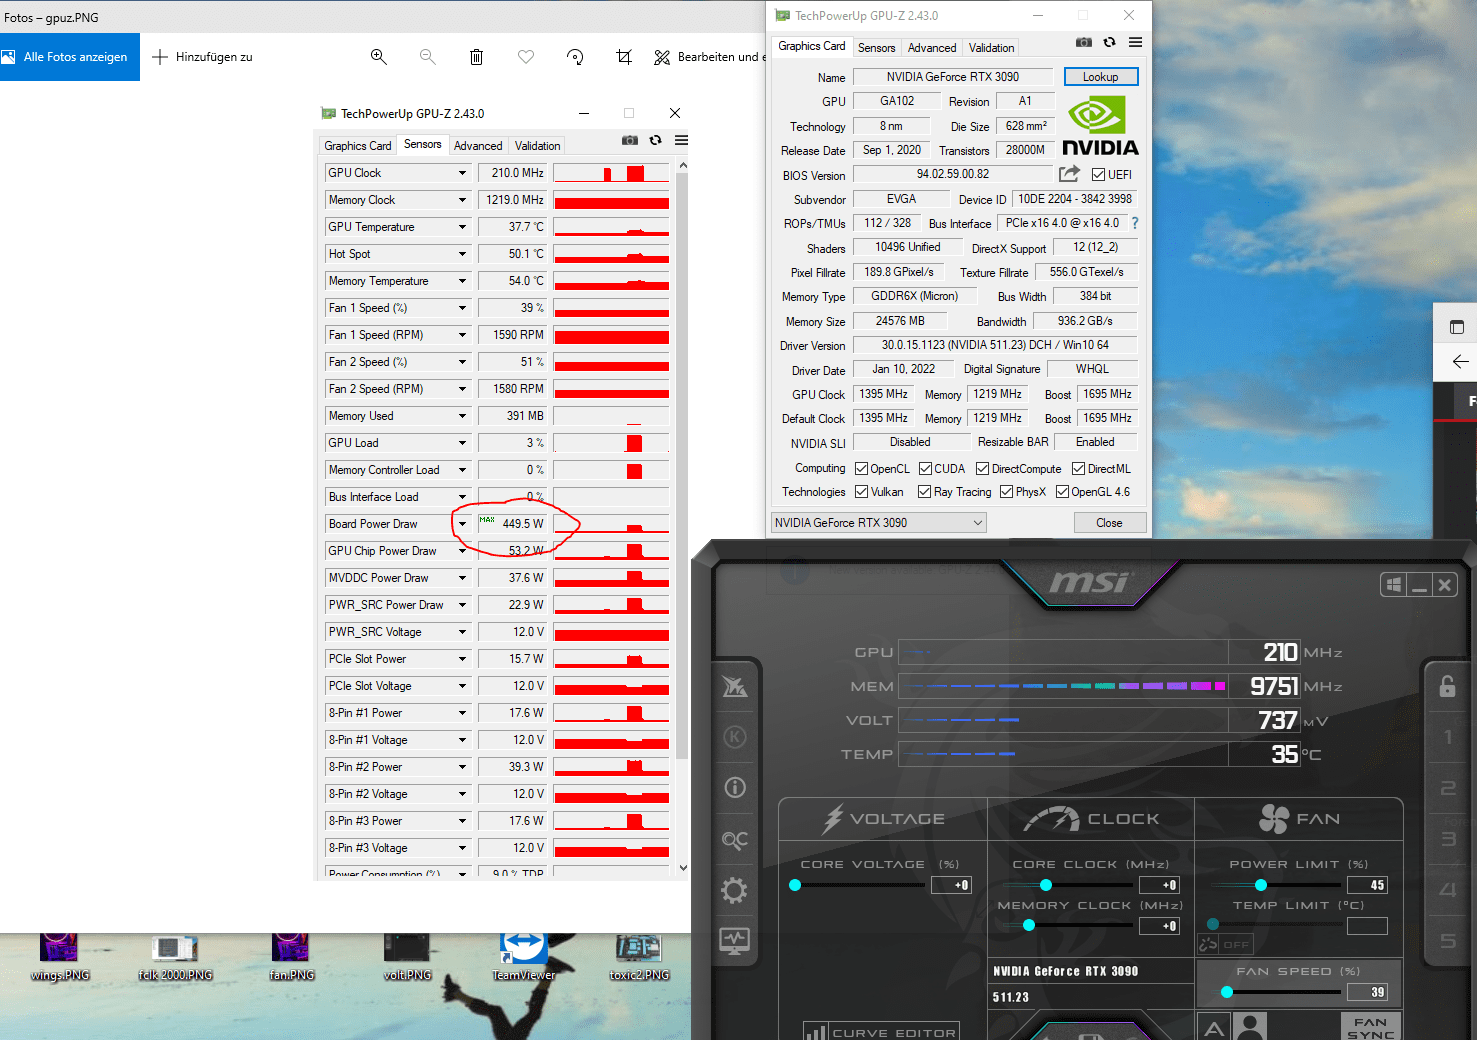Image resolution: width=1477 pixels, height=1040 pixels.
Task: Click the Close button in GPU-Z
Action: coord(1109,523)
